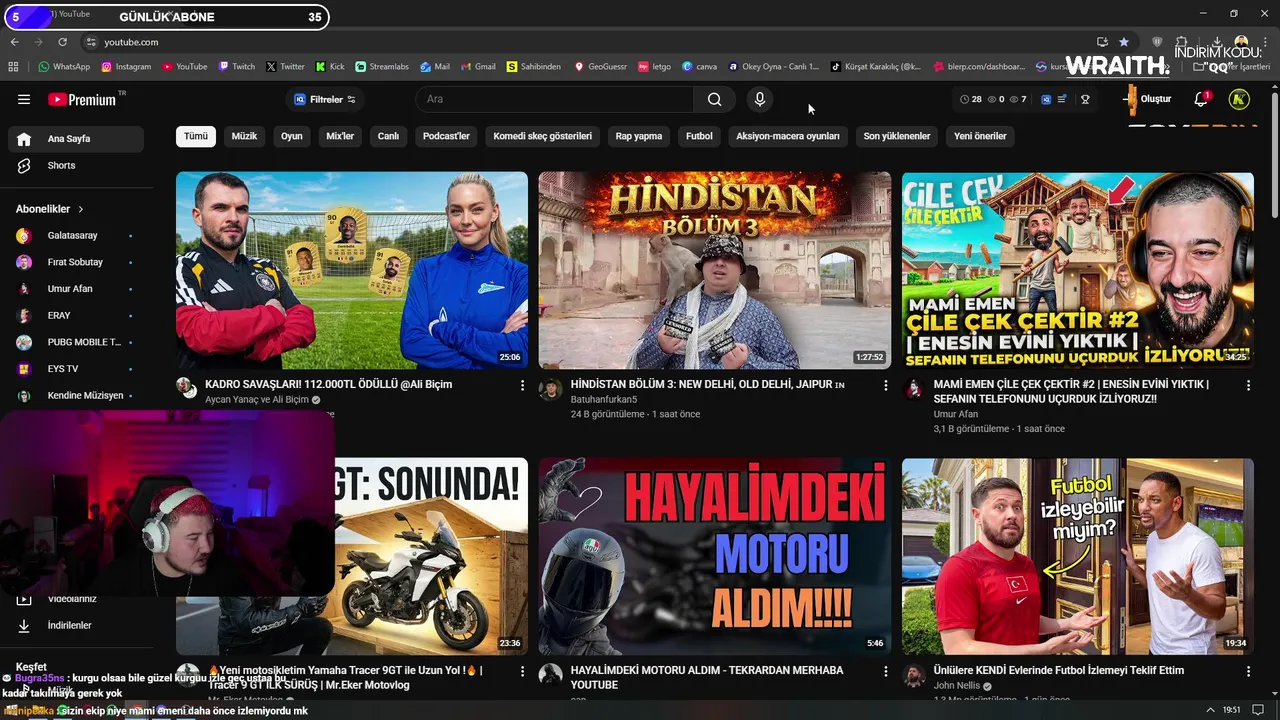Select the Müzik filter chip
1280x720 pixels.
[x=244, y=136]
